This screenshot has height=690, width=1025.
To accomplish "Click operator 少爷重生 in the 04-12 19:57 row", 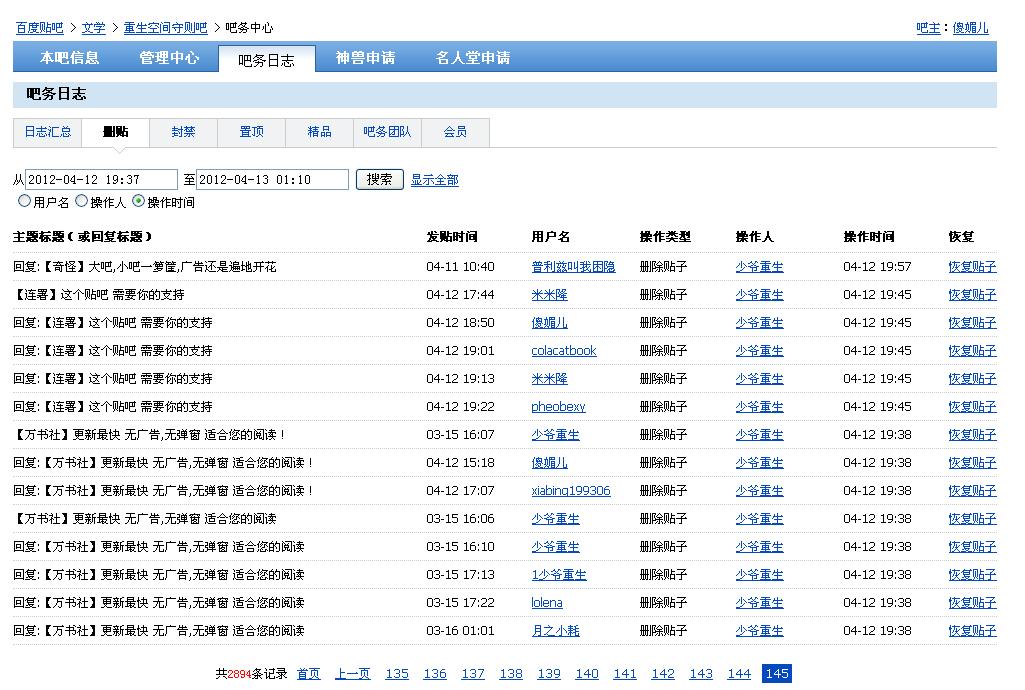I will [759, 267].
